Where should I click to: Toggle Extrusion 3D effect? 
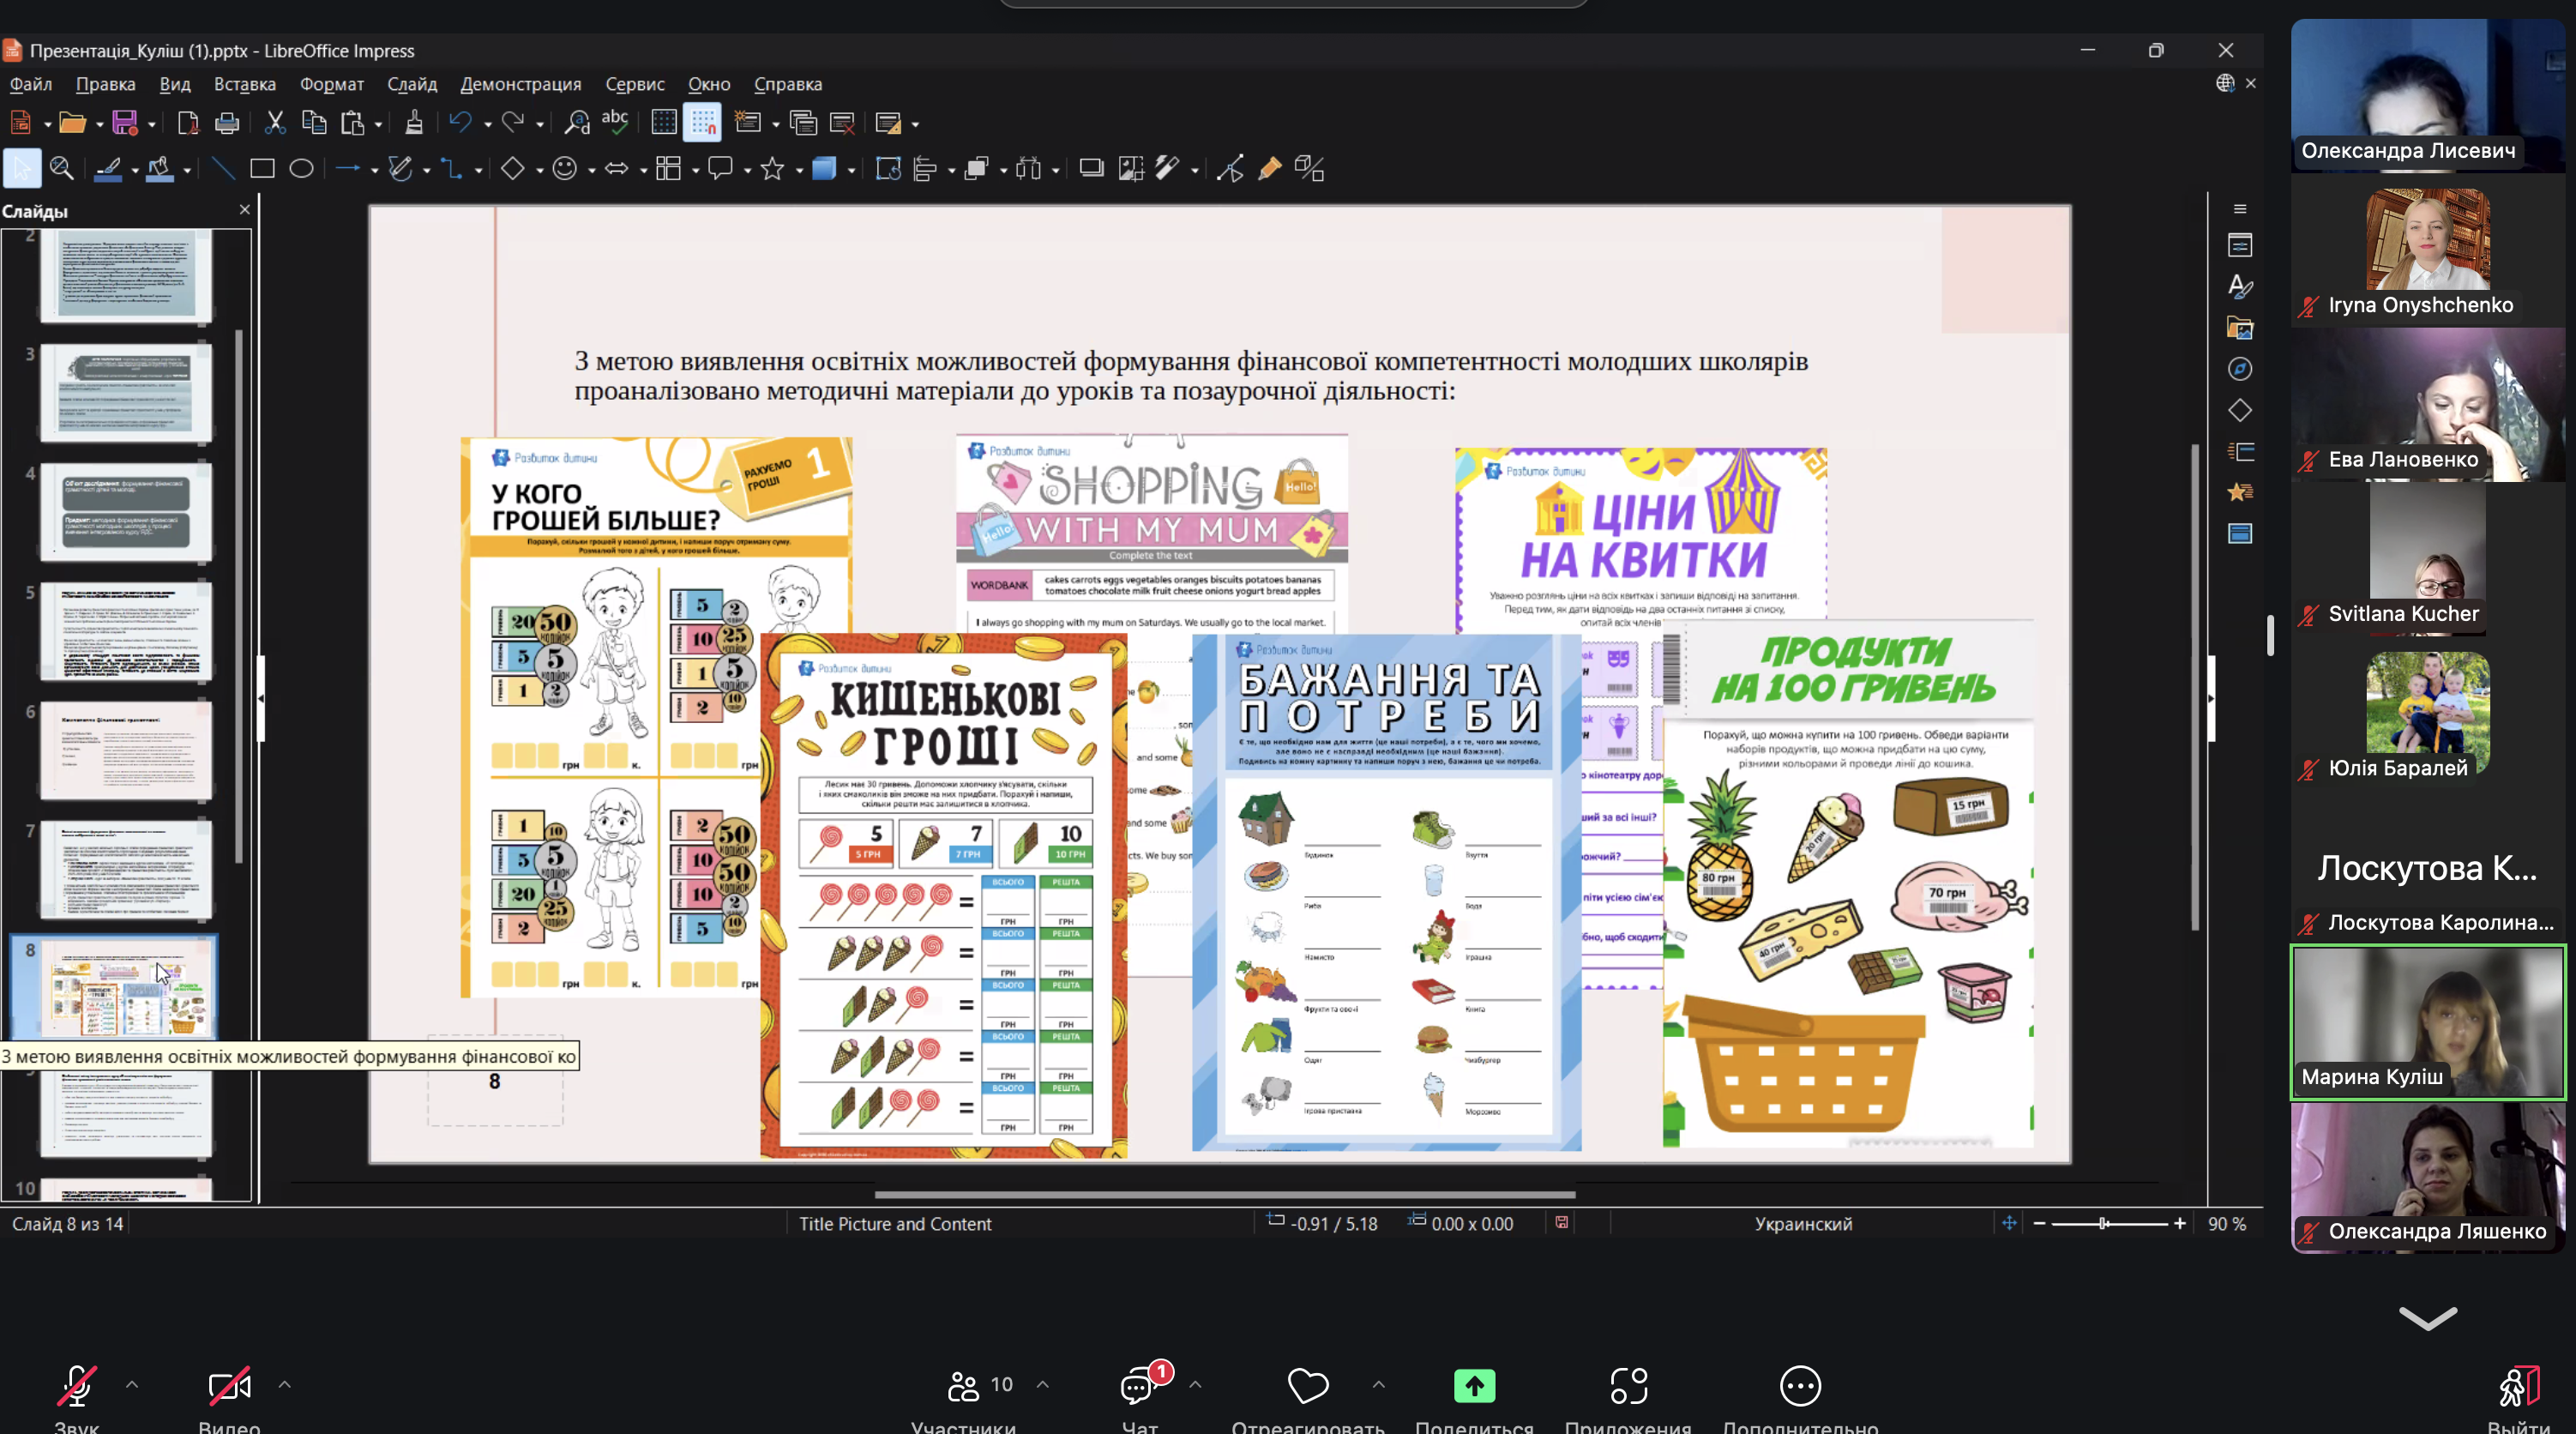pos(1309,169)
